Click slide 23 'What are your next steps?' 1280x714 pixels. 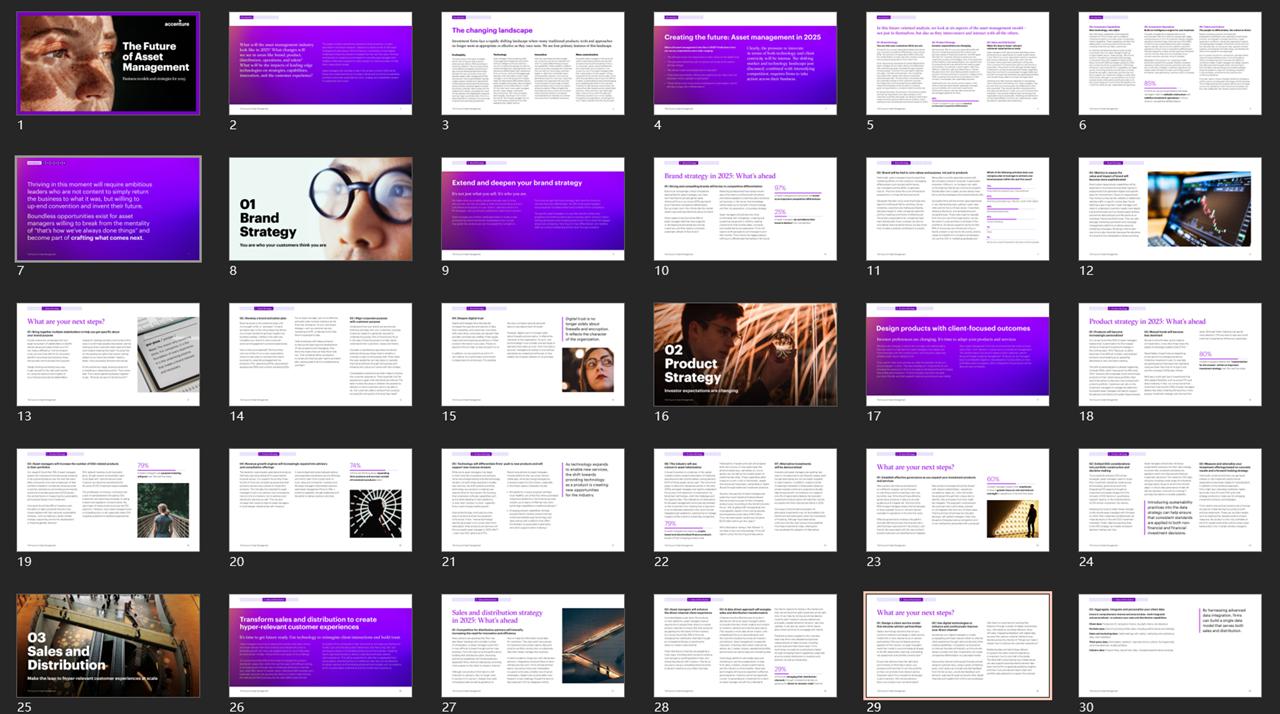tap(958, 500)
